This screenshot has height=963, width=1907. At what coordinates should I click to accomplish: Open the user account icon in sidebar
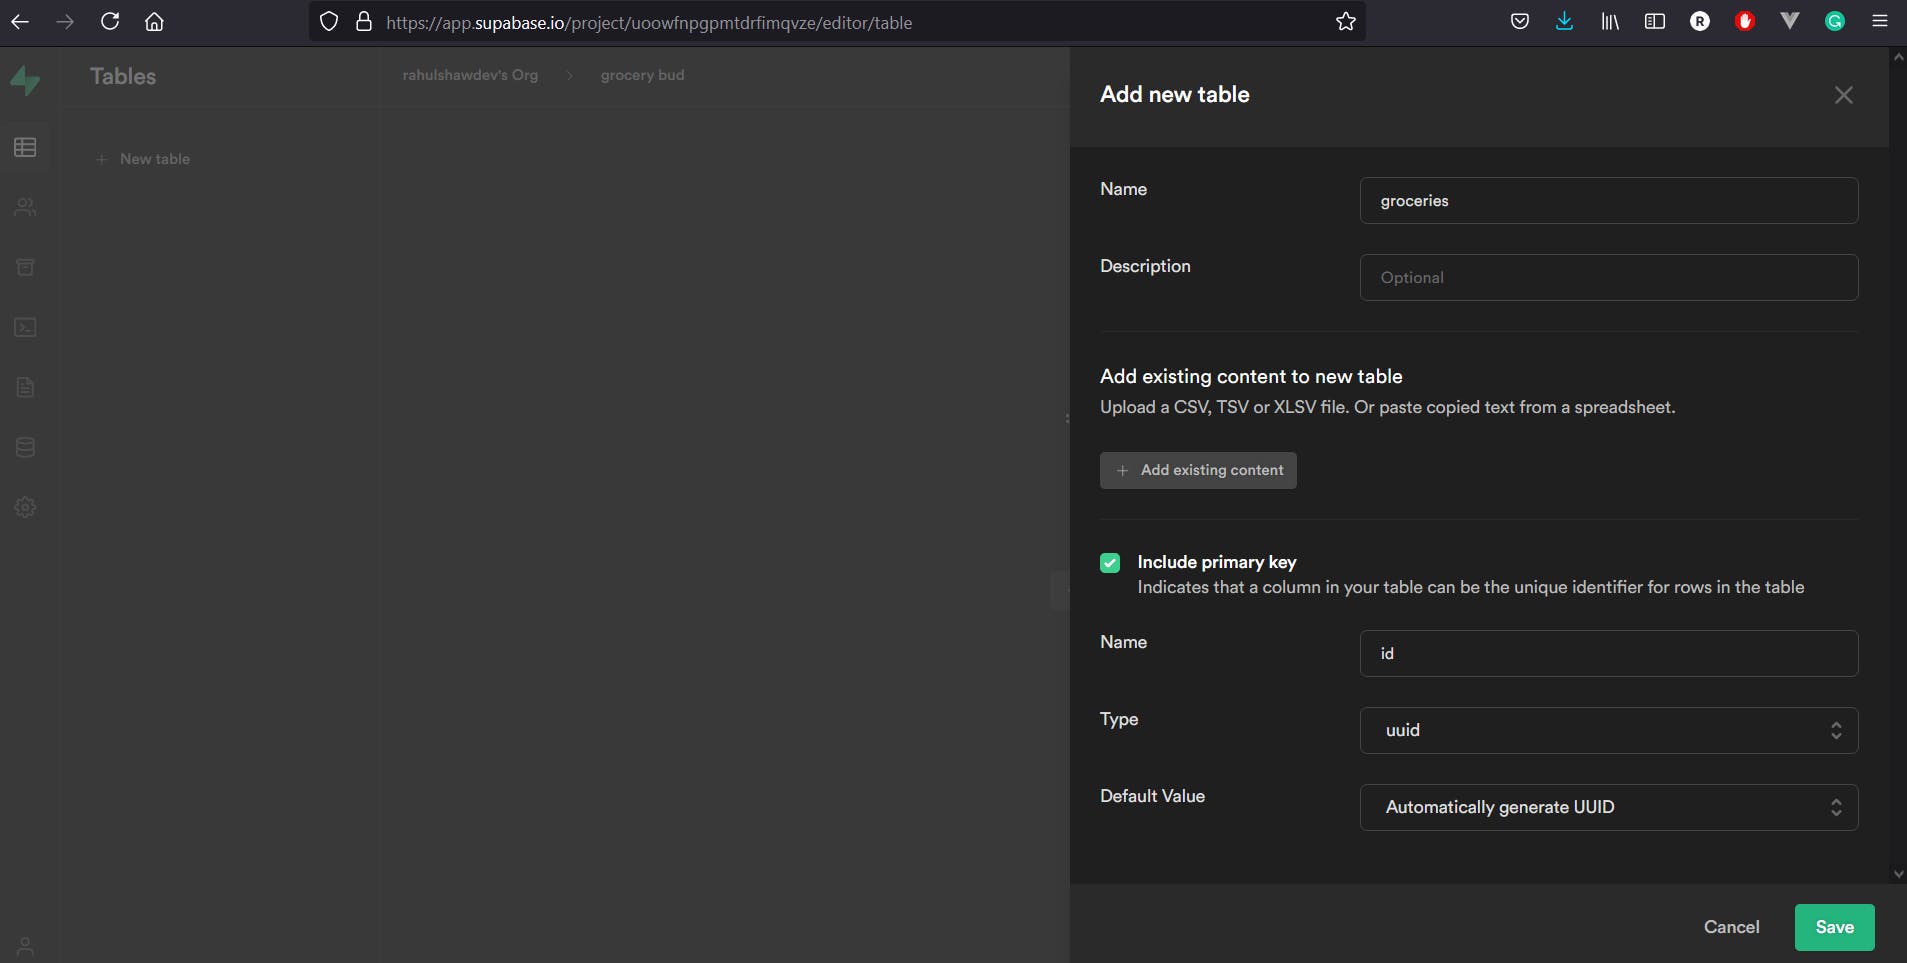[x=25, y=946]
